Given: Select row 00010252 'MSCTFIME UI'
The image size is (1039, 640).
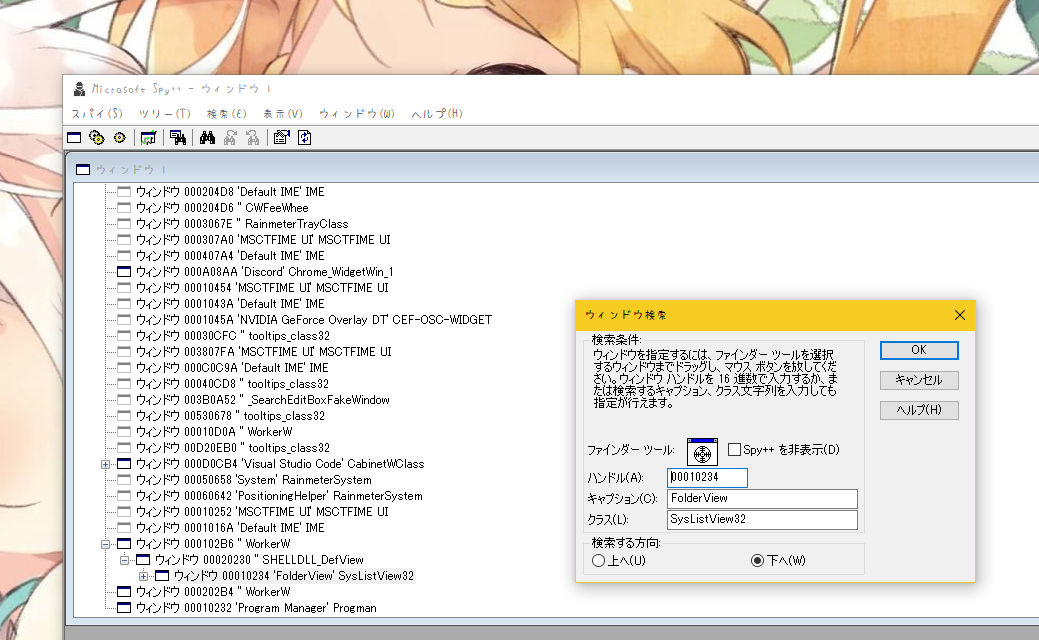Looking at the screenshot, I should click(262, 512).
